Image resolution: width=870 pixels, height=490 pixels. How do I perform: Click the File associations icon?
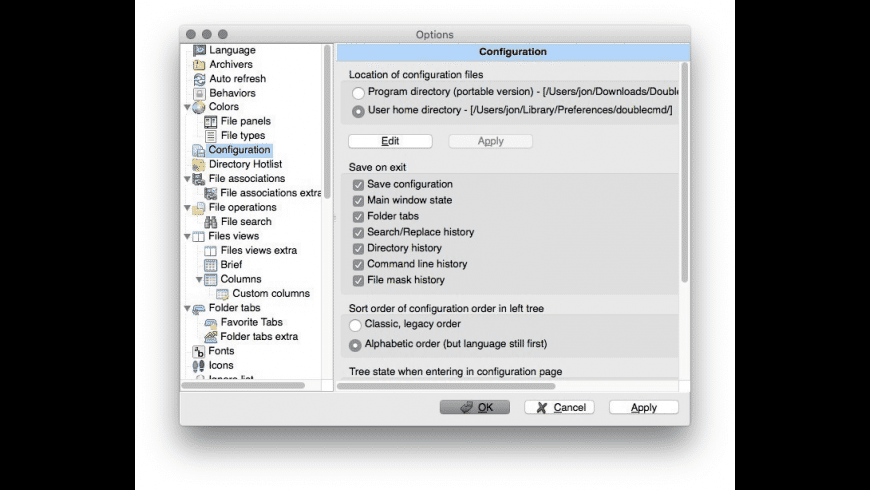(199, 179)
